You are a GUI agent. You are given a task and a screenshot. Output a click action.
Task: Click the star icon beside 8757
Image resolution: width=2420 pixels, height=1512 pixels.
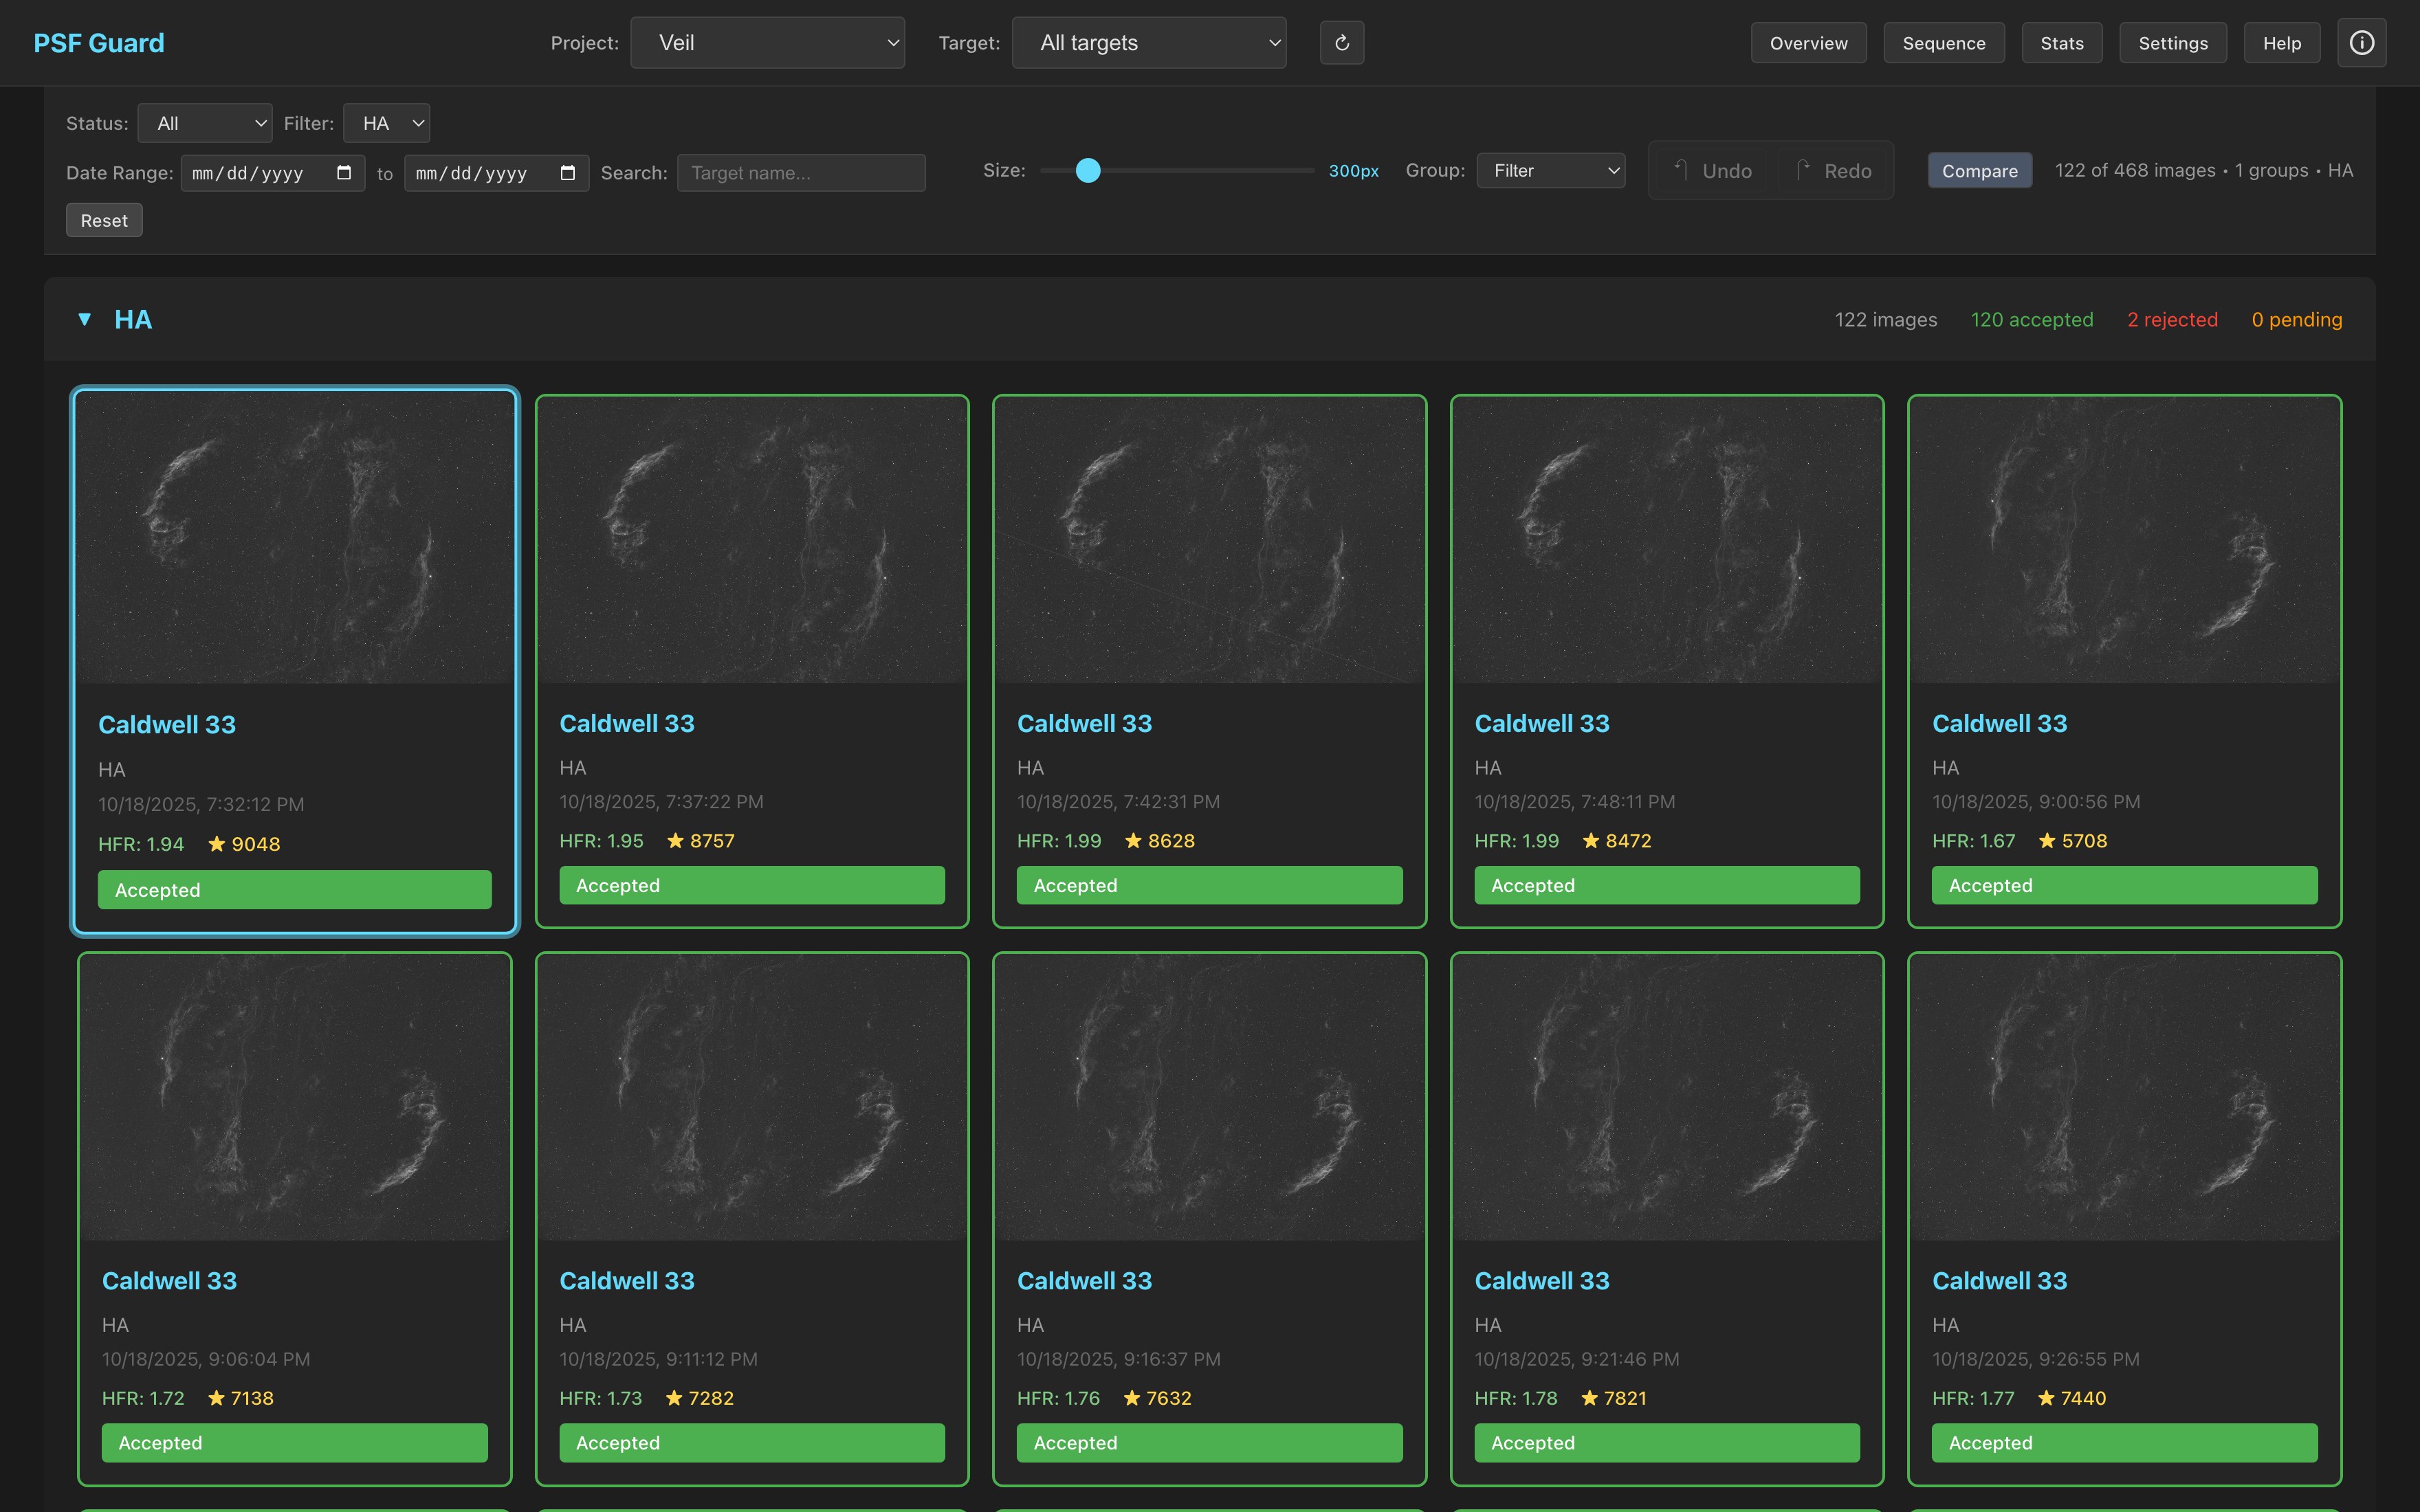(x=676, y=841)
